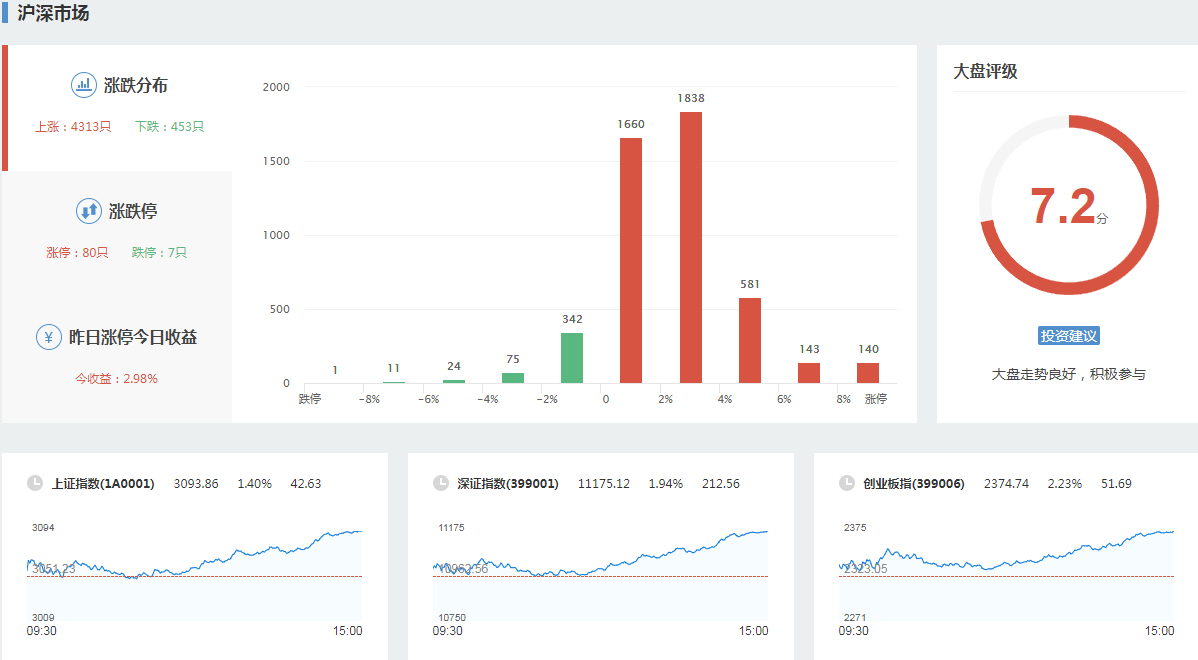Open the 深证指数(399001) link

click(508, 484)
